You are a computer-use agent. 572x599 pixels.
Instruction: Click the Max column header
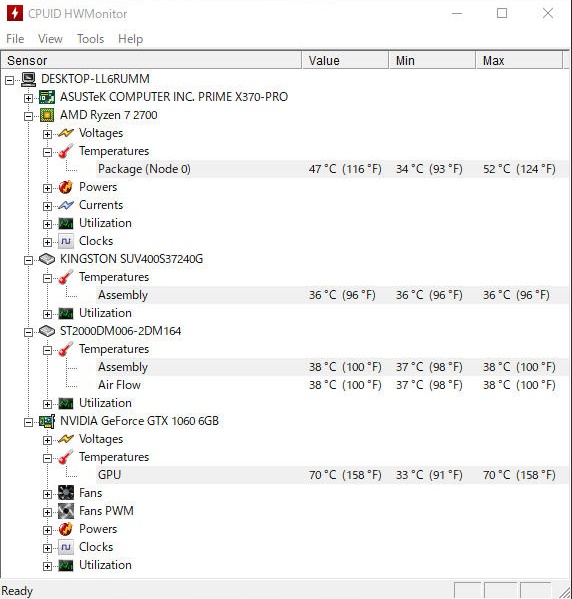(x=519, y=60)
